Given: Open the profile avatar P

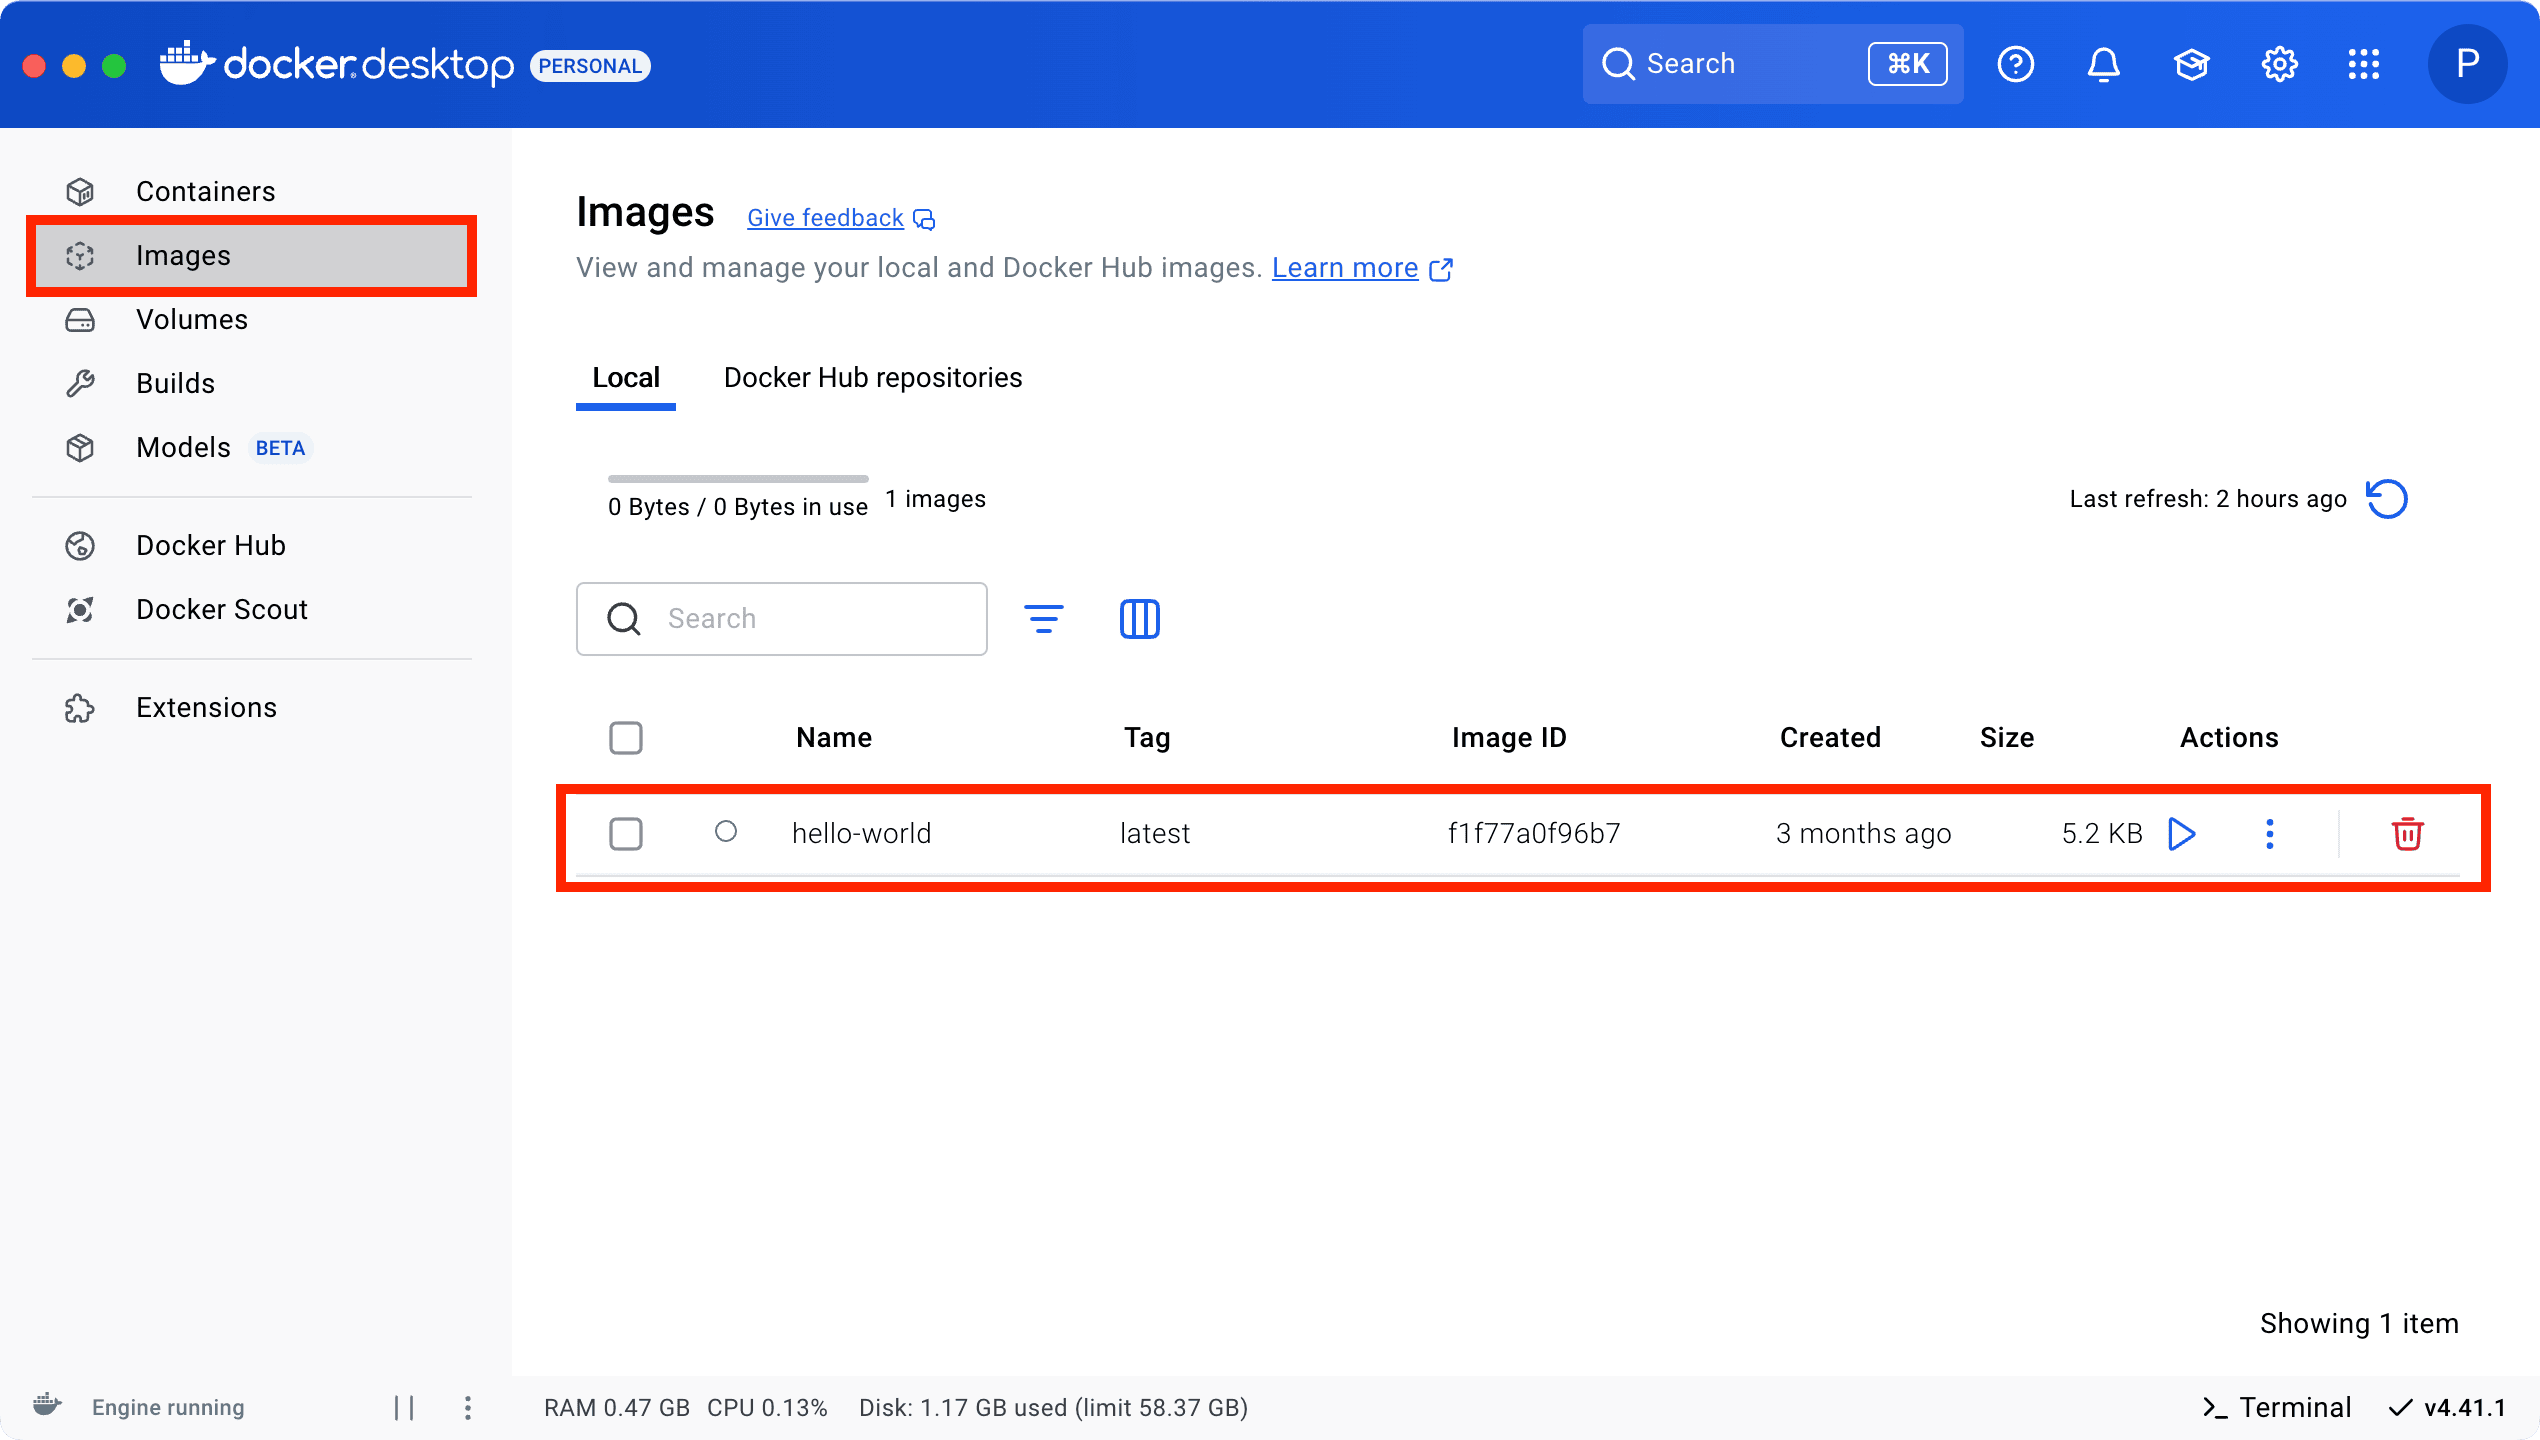Looking at the screenshot, I should (x=2467, y=64).
